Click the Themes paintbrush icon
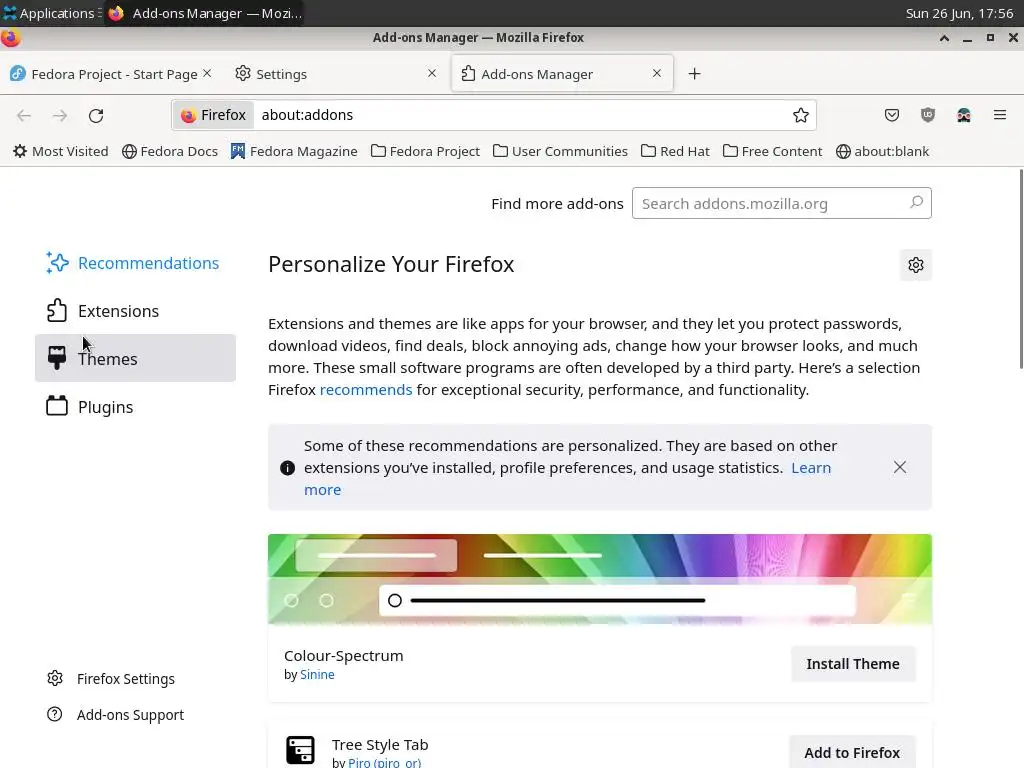This screenshot has width=1024, height=768. [x=57, y=358]
